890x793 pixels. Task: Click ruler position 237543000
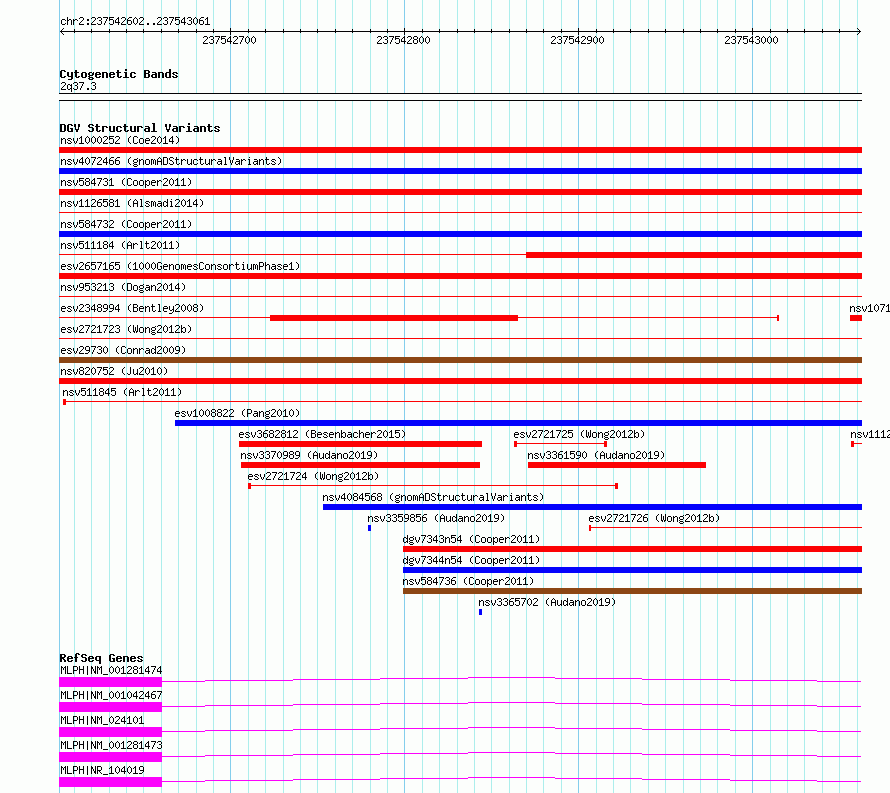(x=751, y=40)
